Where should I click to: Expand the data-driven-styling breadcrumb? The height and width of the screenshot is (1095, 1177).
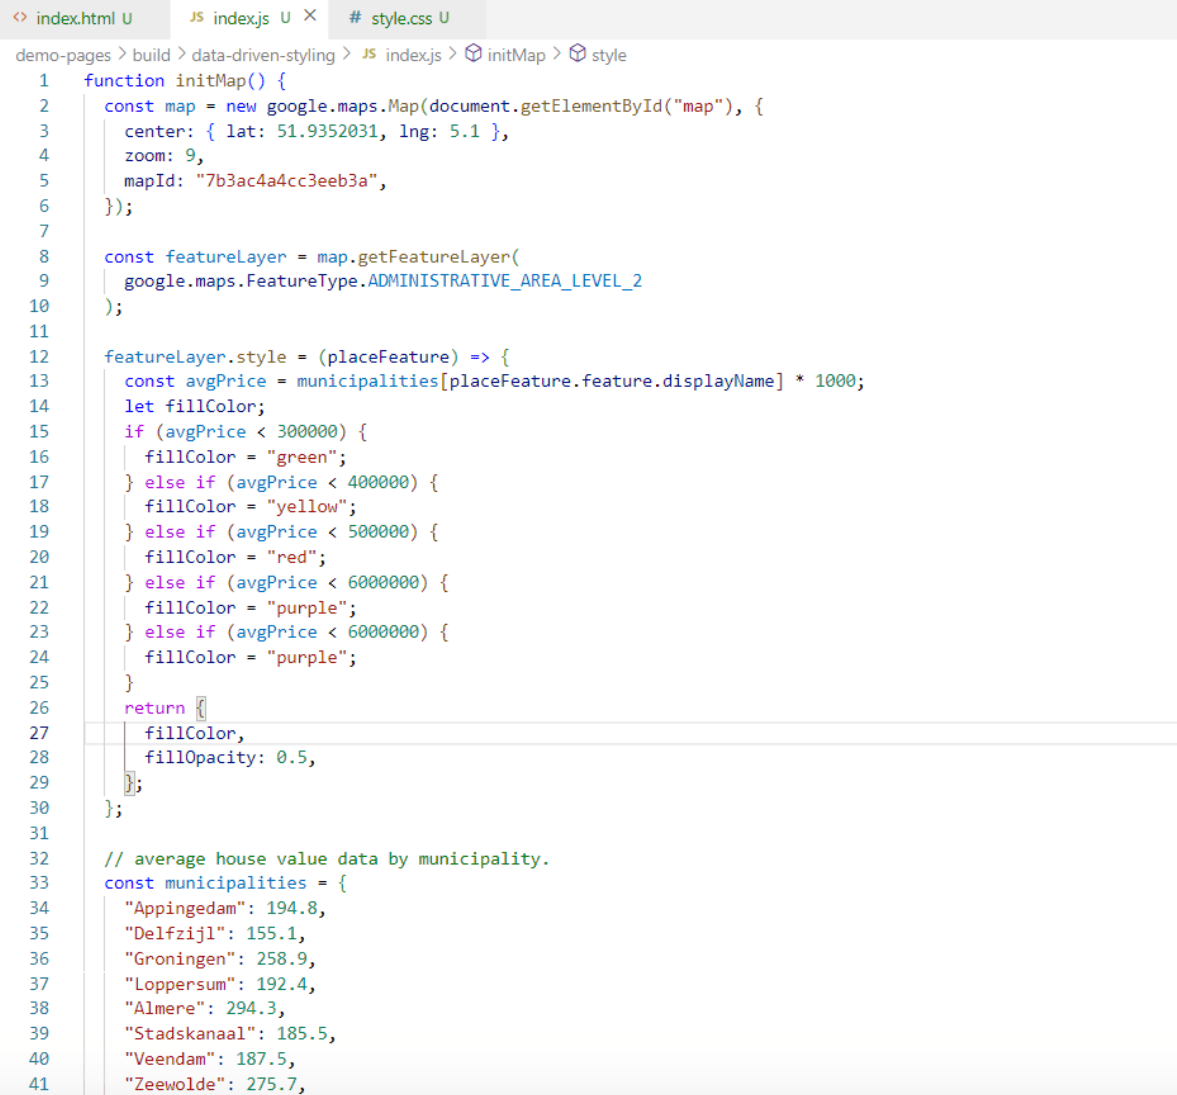(263, 55)
